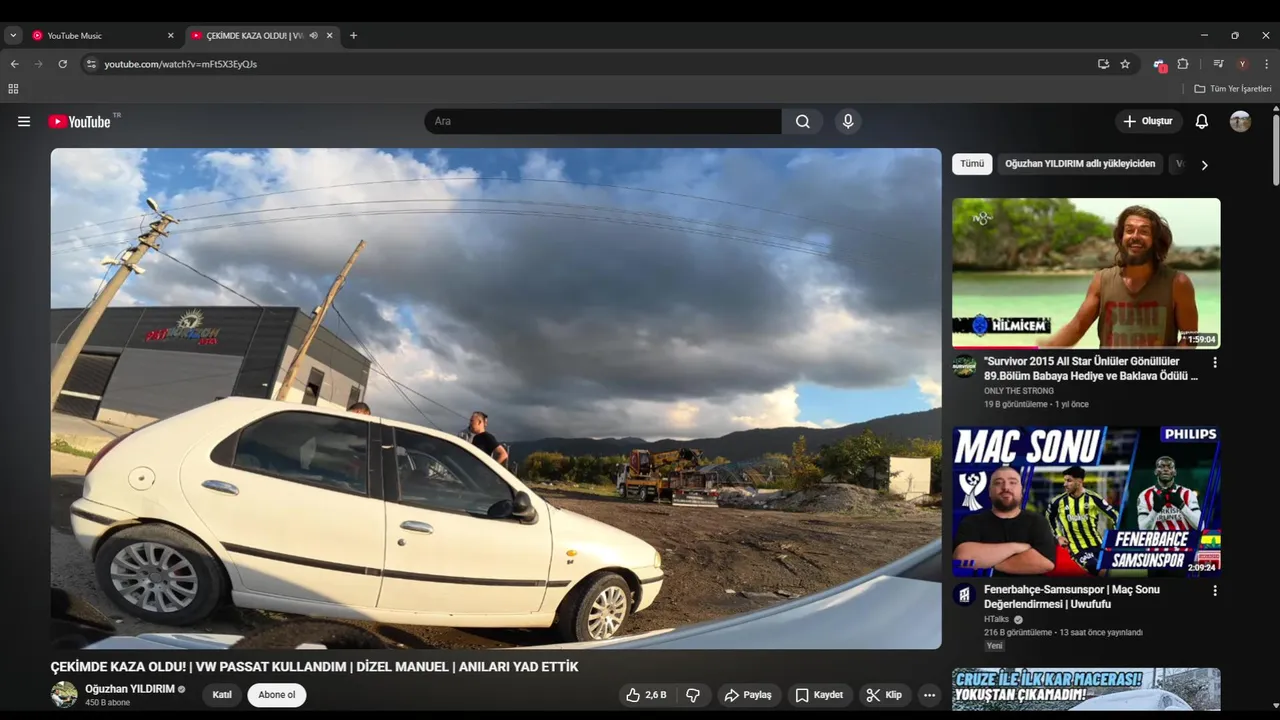Save the video with Kaydet
1280x720 pixels.
[x=819, y=695]
